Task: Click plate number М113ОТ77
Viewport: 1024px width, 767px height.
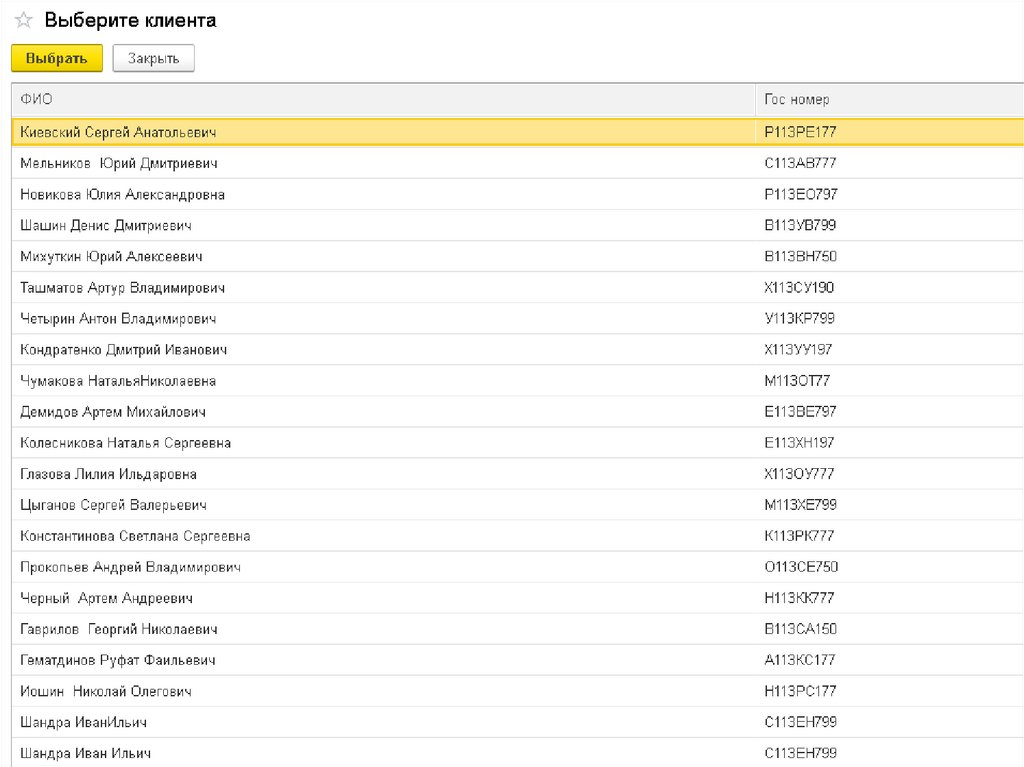Action: (x=796, y=381)
